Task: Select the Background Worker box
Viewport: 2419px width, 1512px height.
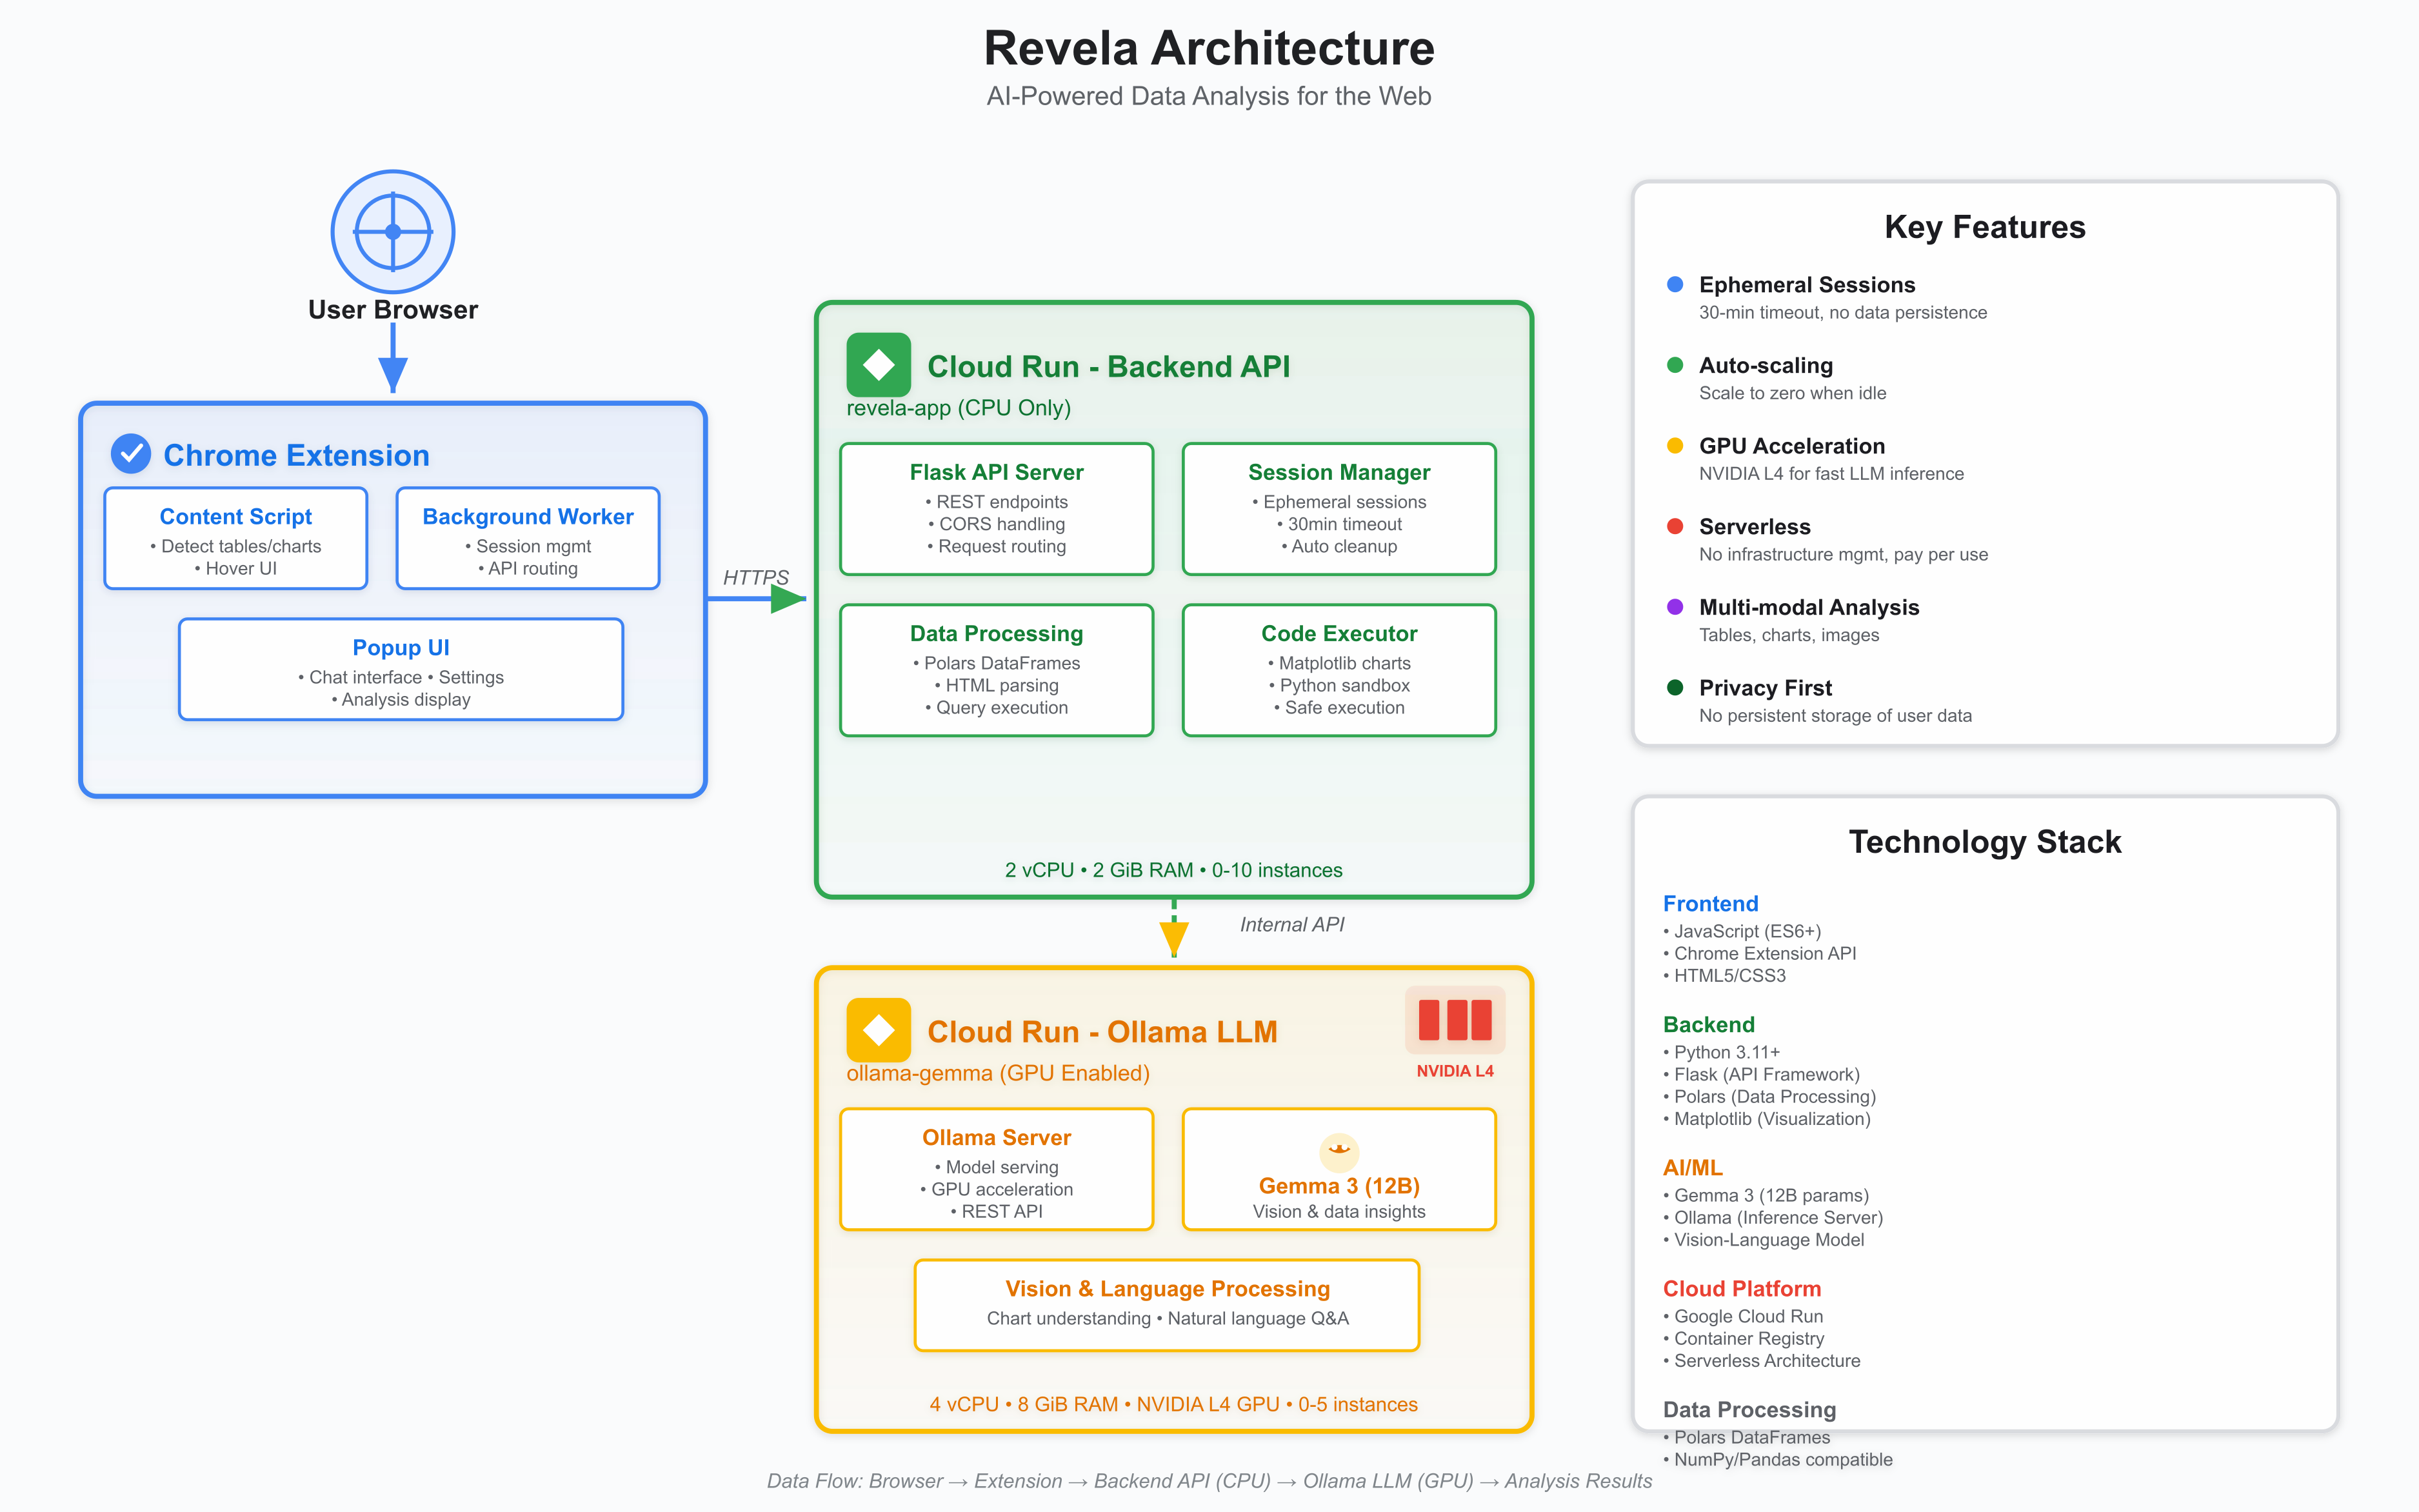Action: click(528, 539)
